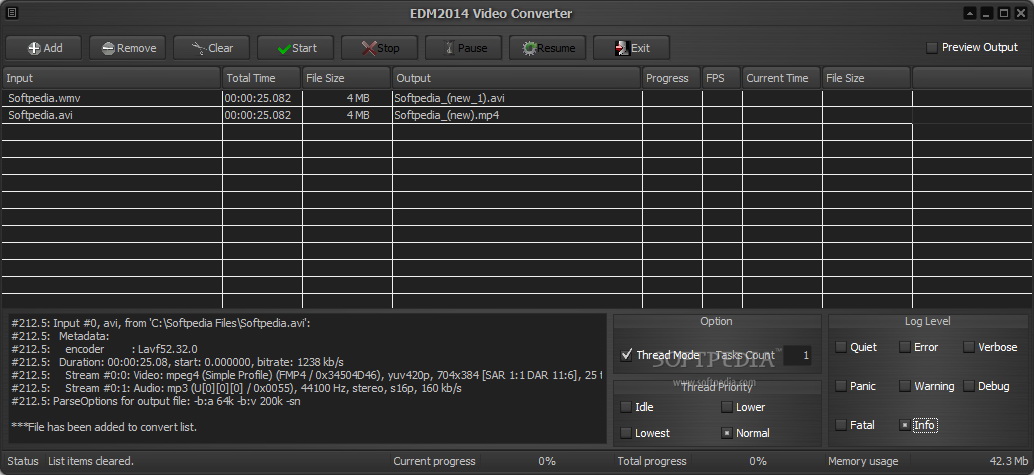Clear the conversion list
The height and width of the screenshot is (475, 1034).
[212, 48]
